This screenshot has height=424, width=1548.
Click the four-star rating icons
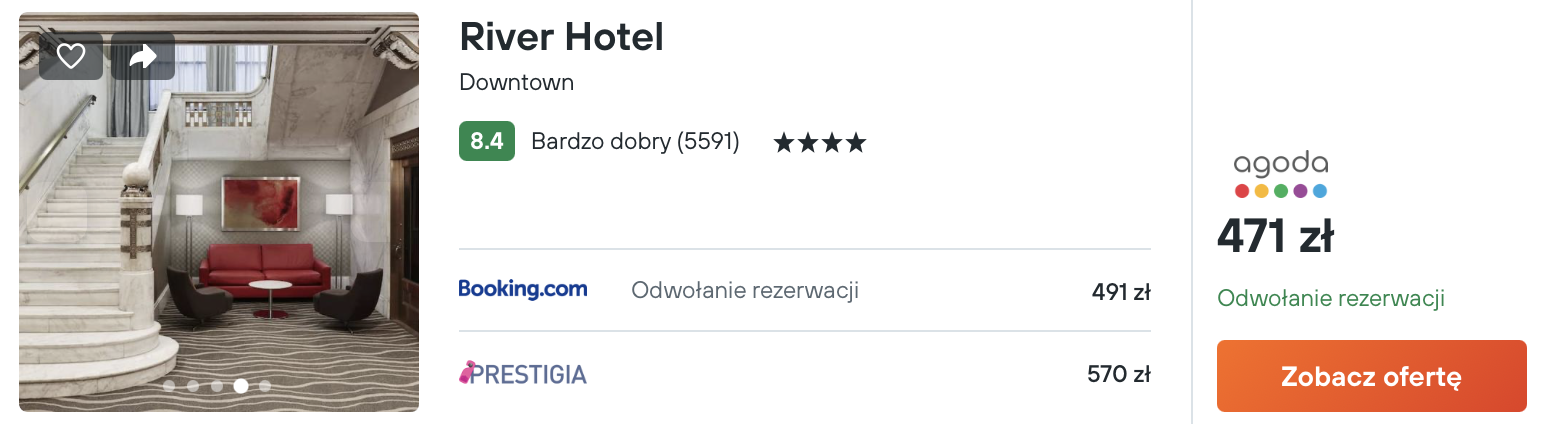pos(819,143)
